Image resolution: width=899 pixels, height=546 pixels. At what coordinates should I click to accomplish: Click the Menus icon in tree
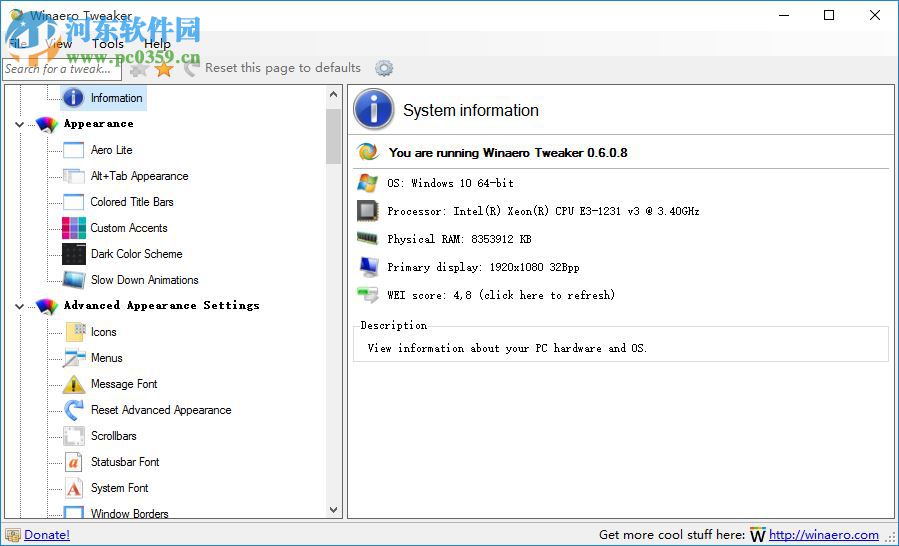click(x=74, y=358)
